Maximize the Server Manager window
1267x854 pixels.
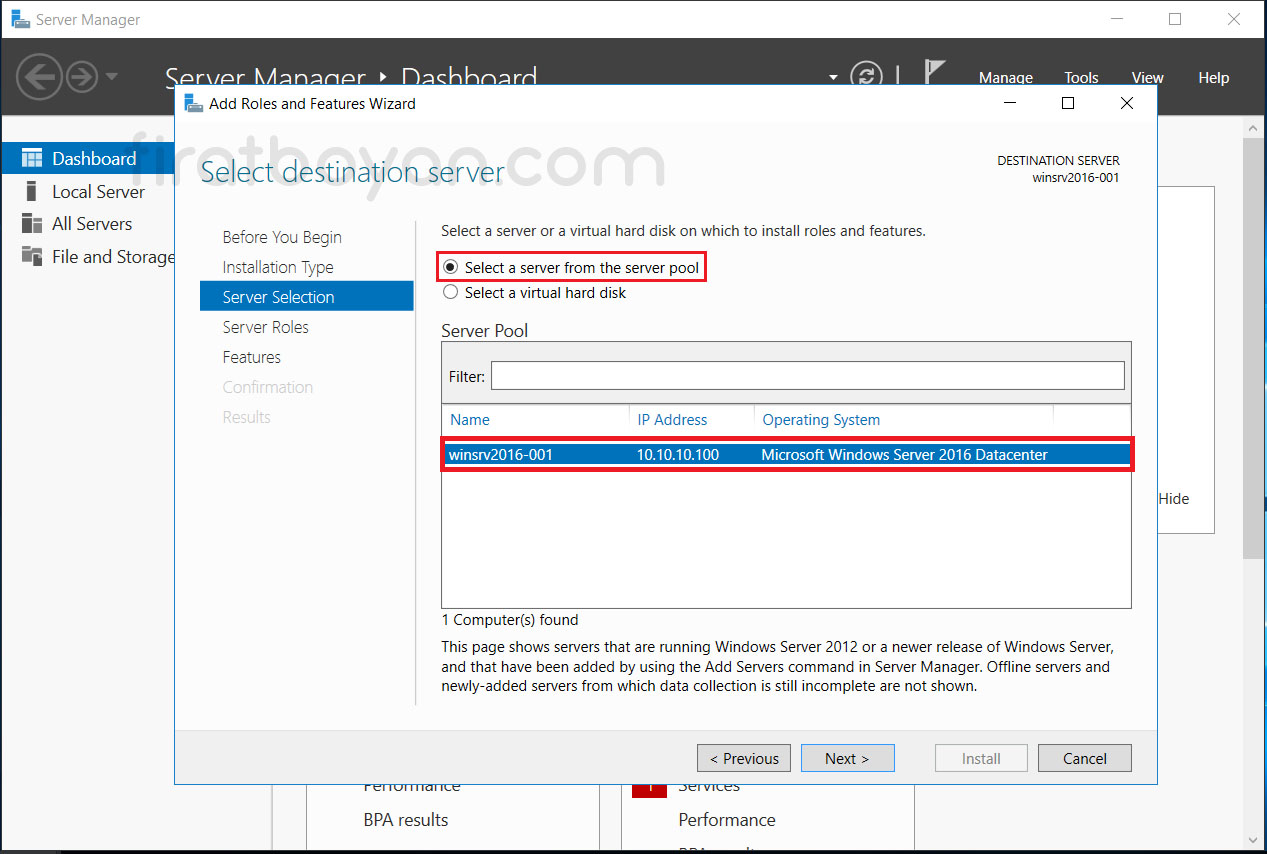point(1175,19)
